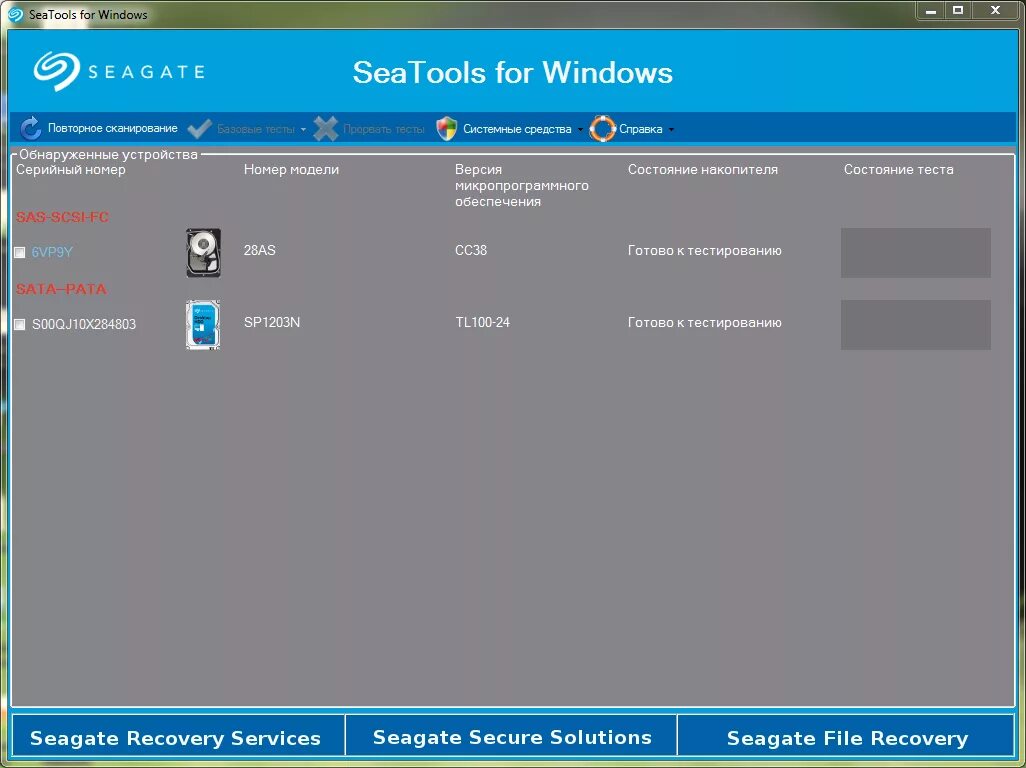This screenshot has height=768, width=1026.
Task: Click the SAS-SCSI-FC group heading
Action: click(x=62, y=217)
